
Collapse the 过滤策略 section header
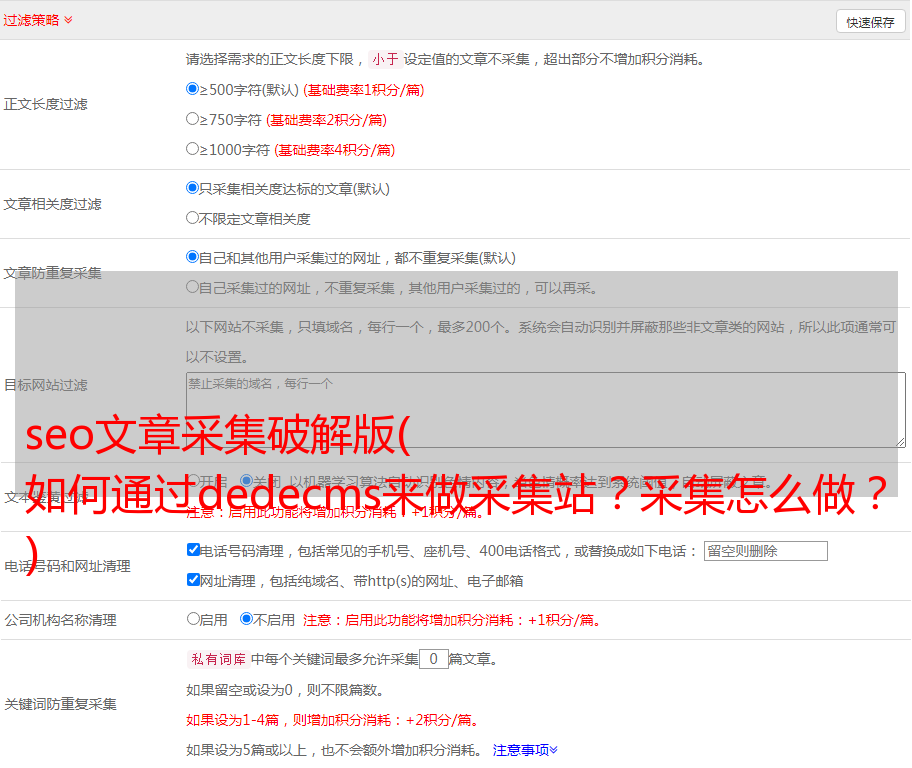(x=38, y=20)
